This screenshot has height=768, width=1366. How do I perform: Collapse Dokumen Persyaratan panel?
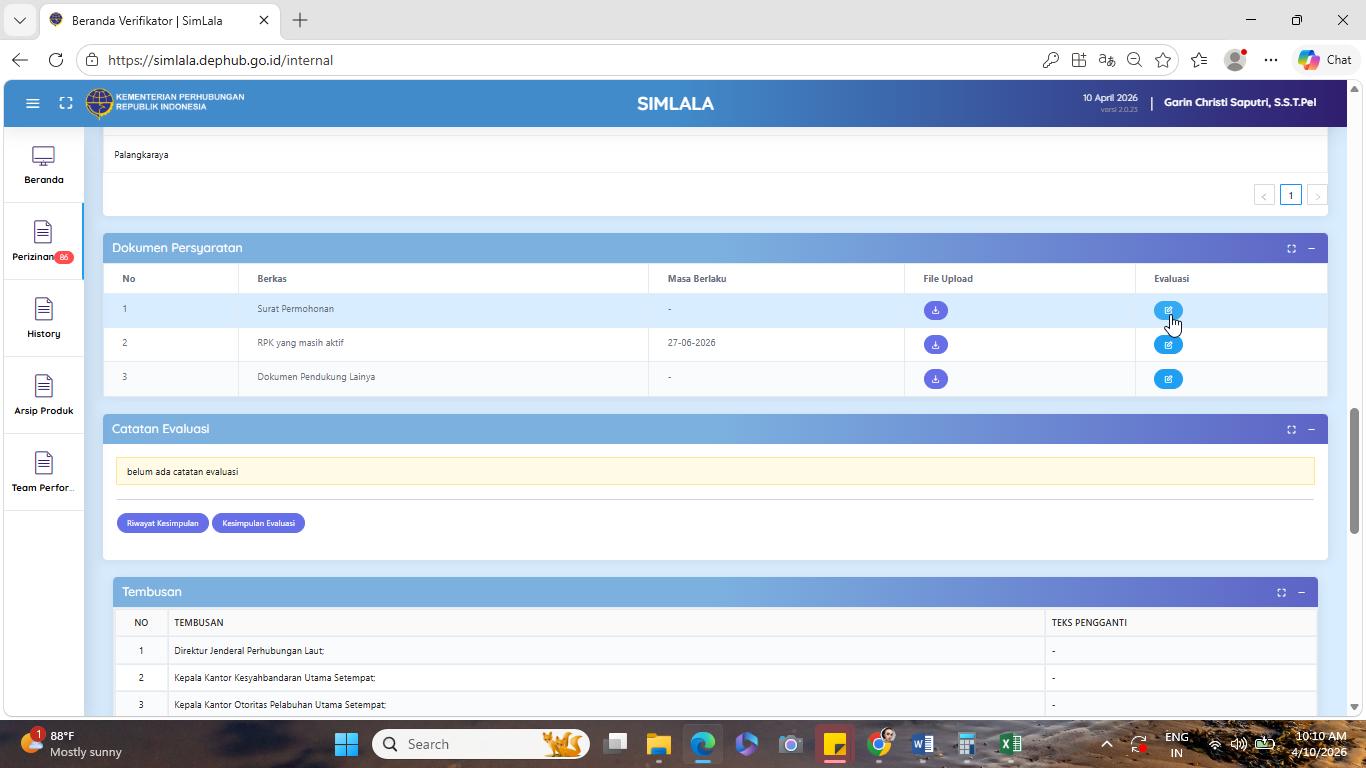click(1311, 248)
